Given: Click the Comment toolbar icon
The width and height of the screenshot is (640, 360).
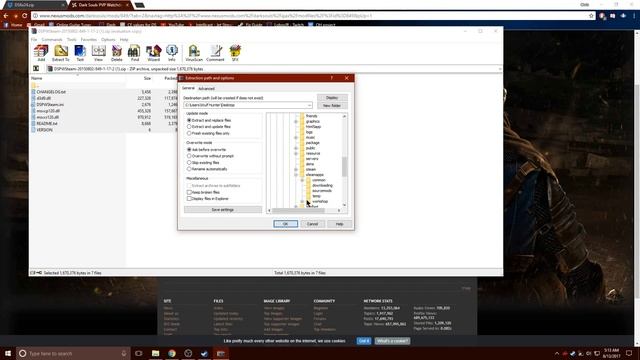Looking at the screenshot, I should point(215,53).
